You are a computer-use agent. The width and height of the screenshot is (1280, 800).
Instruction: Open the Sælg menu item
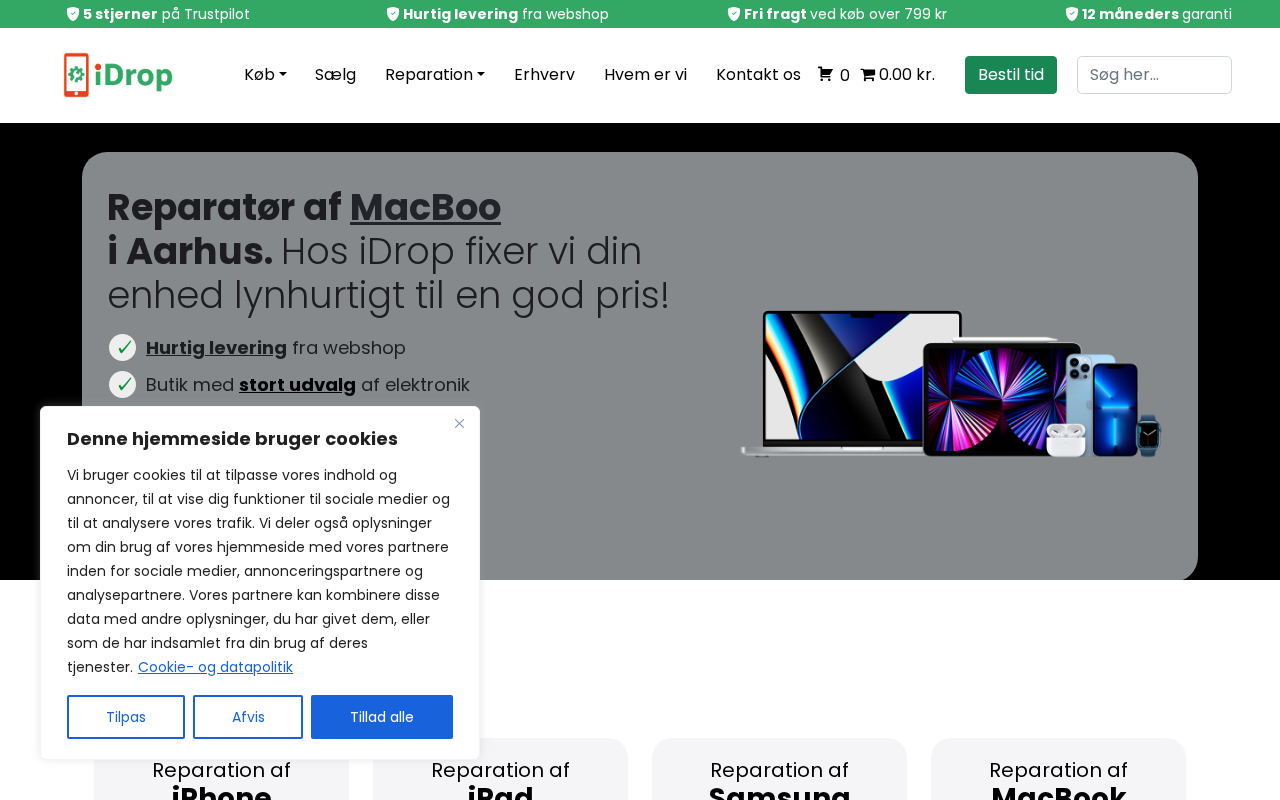tap(335, 75)
